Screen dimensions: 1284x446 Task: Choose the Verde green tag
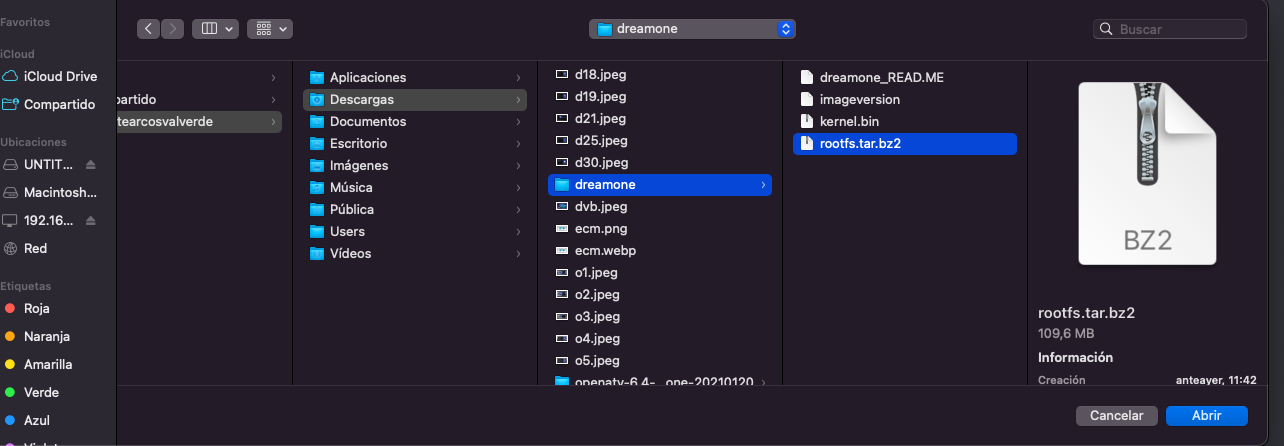(x=41, y=392)
